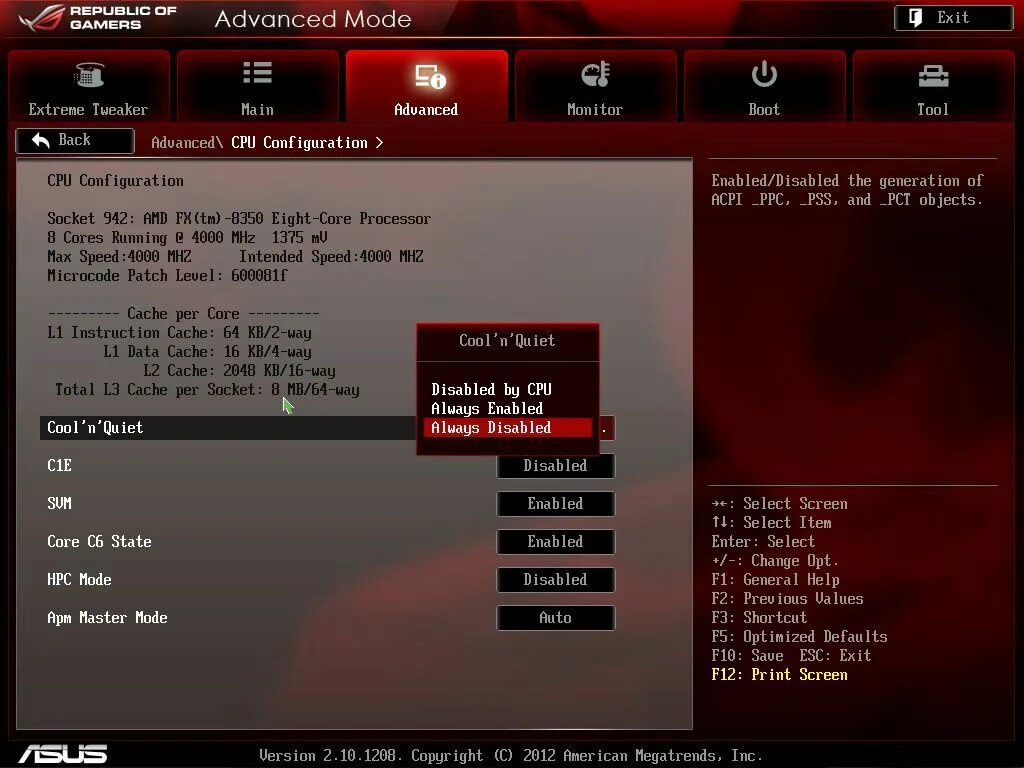The height and width of the screenshot is (768, 1024).
Task: Click the SVM setting label
Action: 59,504
